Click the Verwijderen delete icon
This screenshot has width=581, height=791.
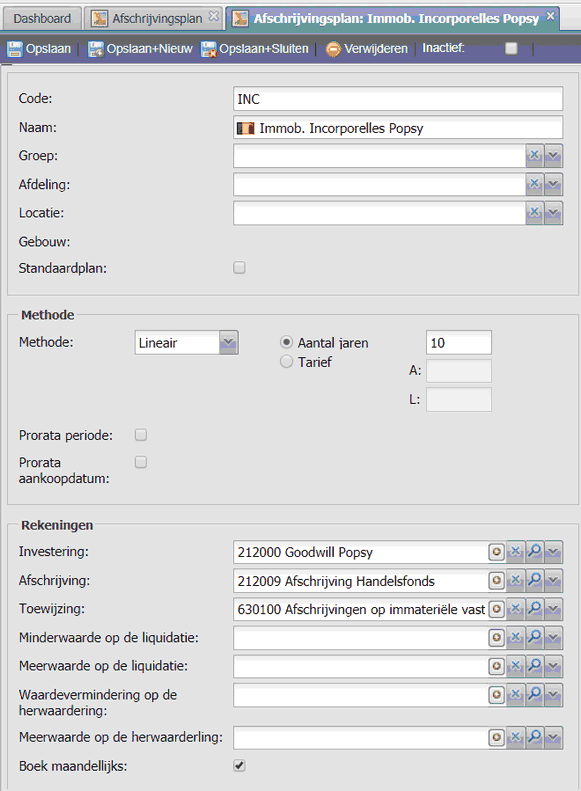[333, 49]
